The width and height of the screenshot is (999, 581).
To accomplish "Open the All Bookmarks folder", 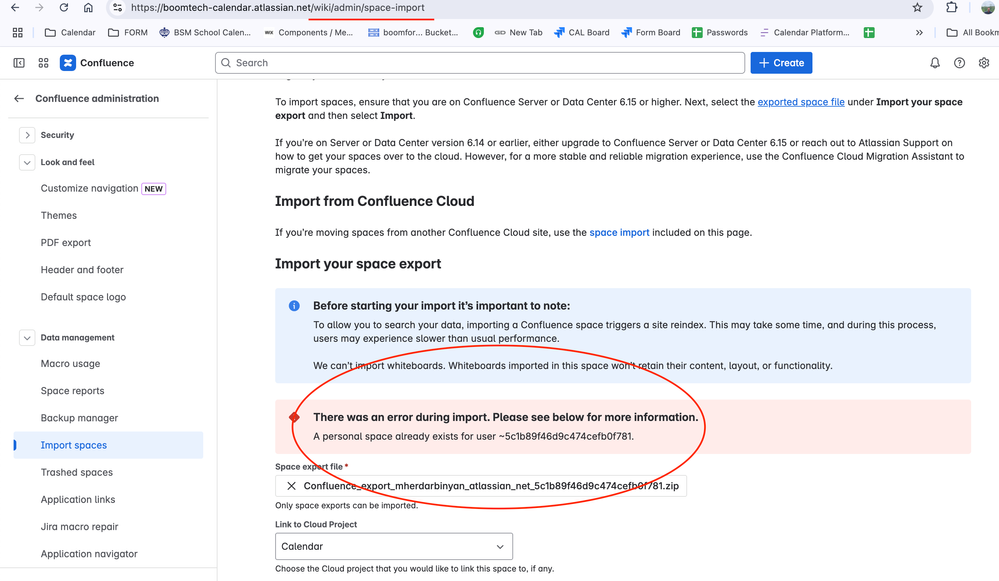I will point(973,32).
